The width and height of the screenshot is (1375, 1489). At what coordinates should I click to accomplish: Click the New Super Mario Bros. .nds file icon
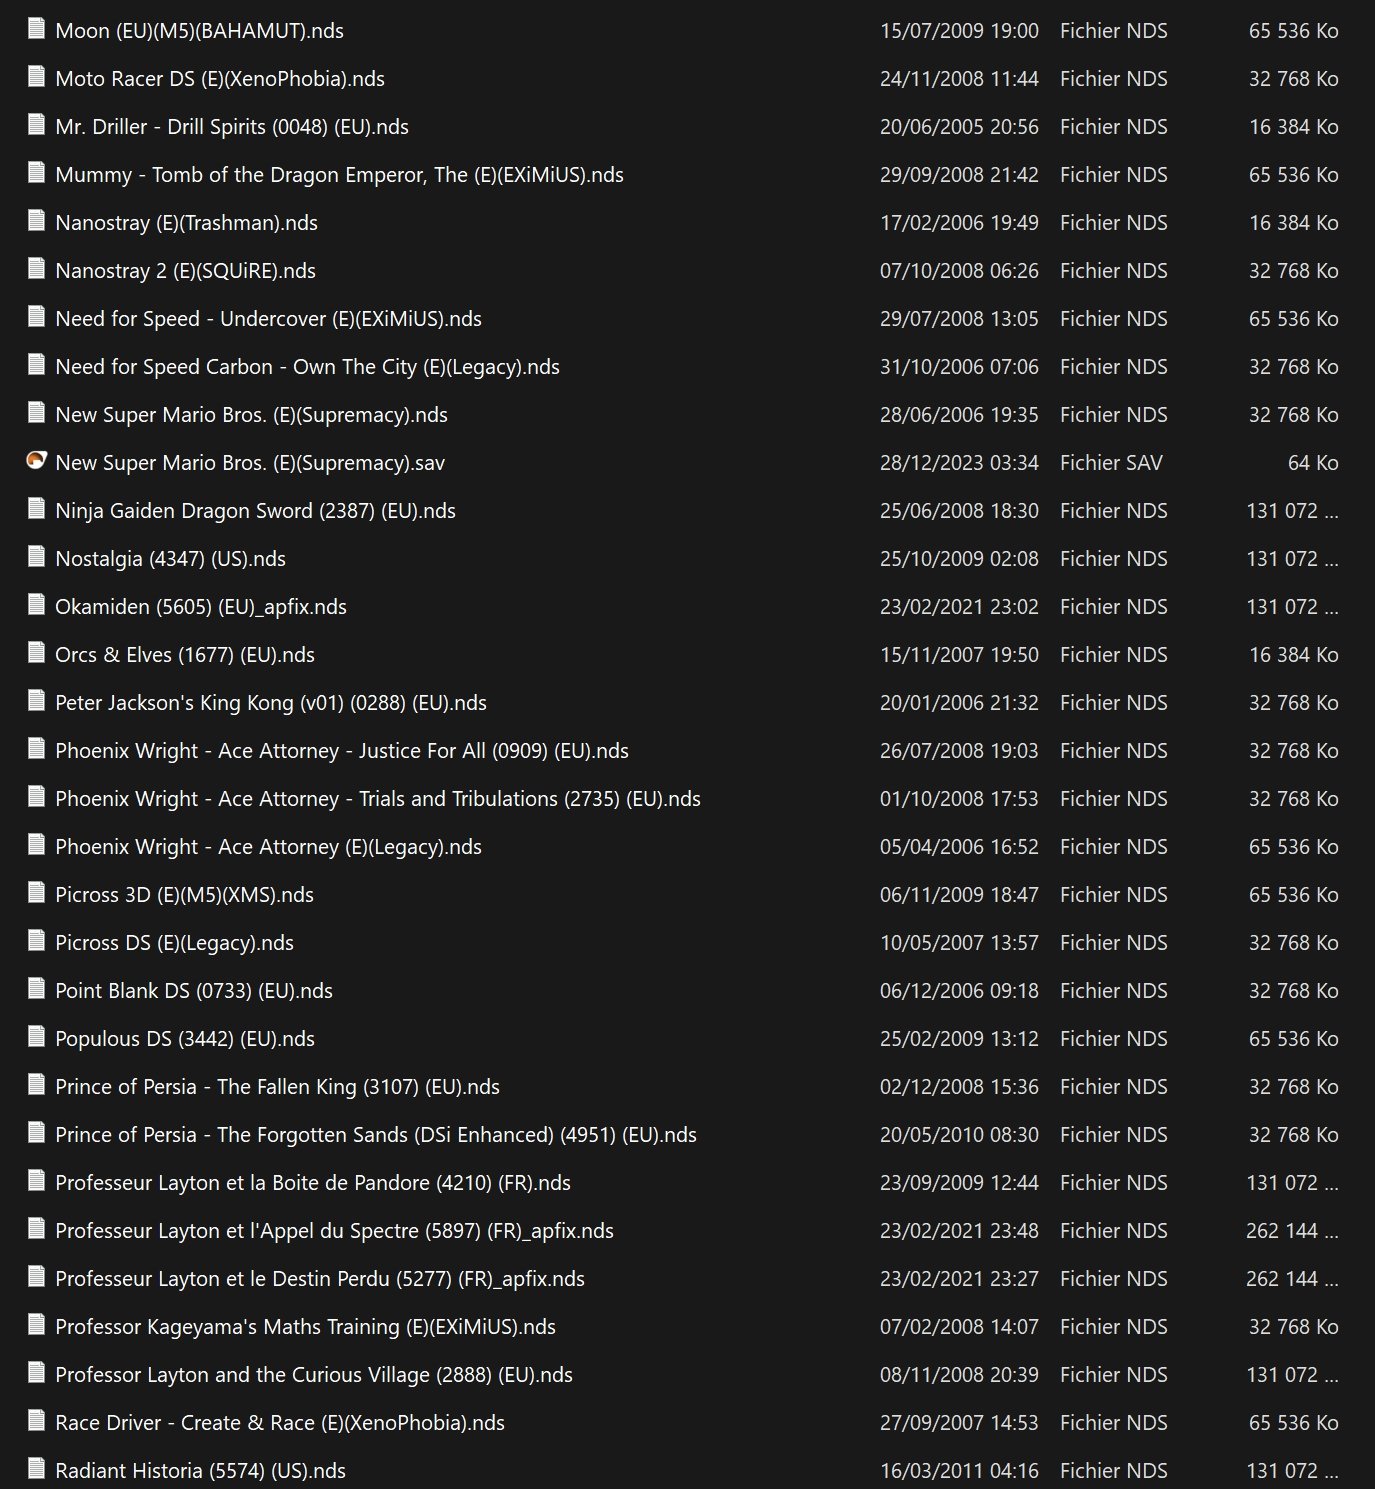pyautogui.click(x=36, y=413)
